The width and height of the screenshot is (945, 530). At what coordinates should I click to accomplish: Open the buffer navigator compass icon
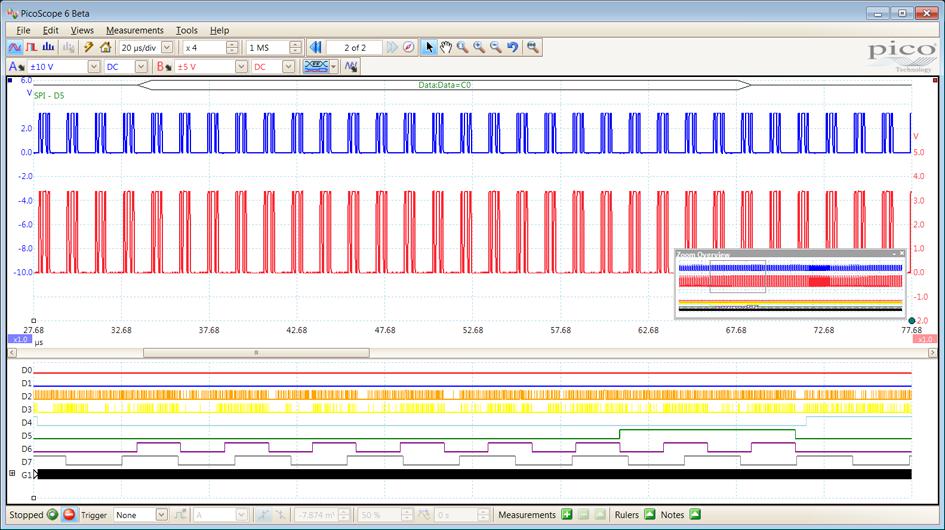tap(408, 47)
